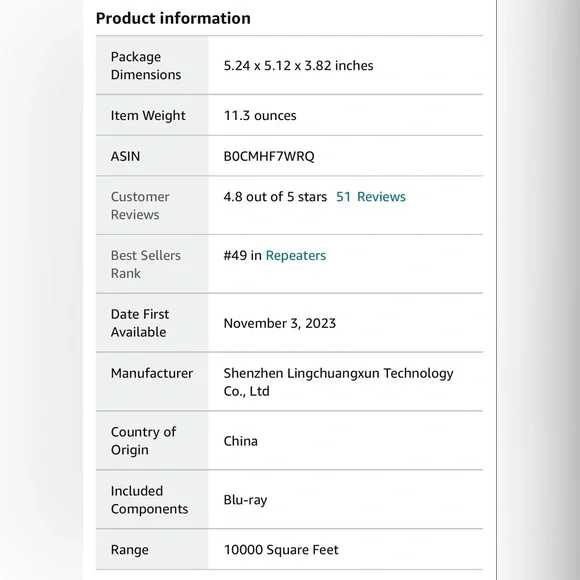The width and height of the screenshot is (580, 580).
Task: Click the 4.8 out of 5 stars text
Action: 275,197
